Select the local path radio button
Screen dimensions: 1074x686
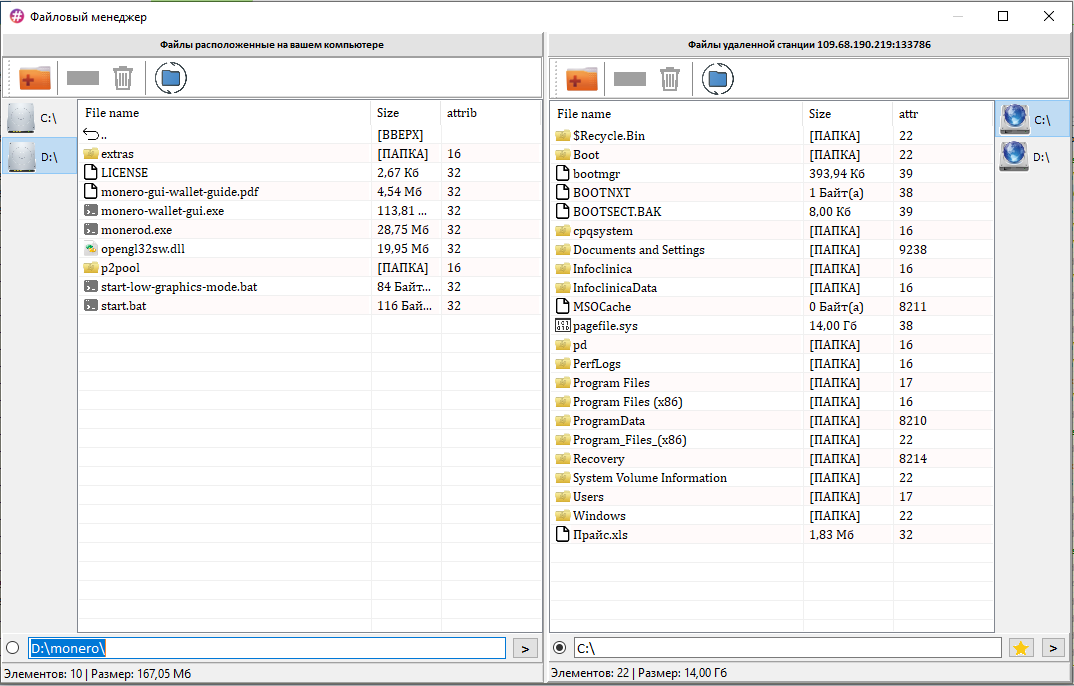13,648
